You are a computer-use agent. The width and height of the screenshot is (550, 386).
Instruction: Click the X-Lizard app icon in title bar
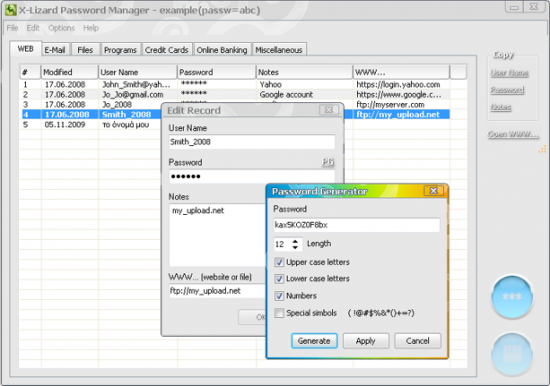point(10,10)
